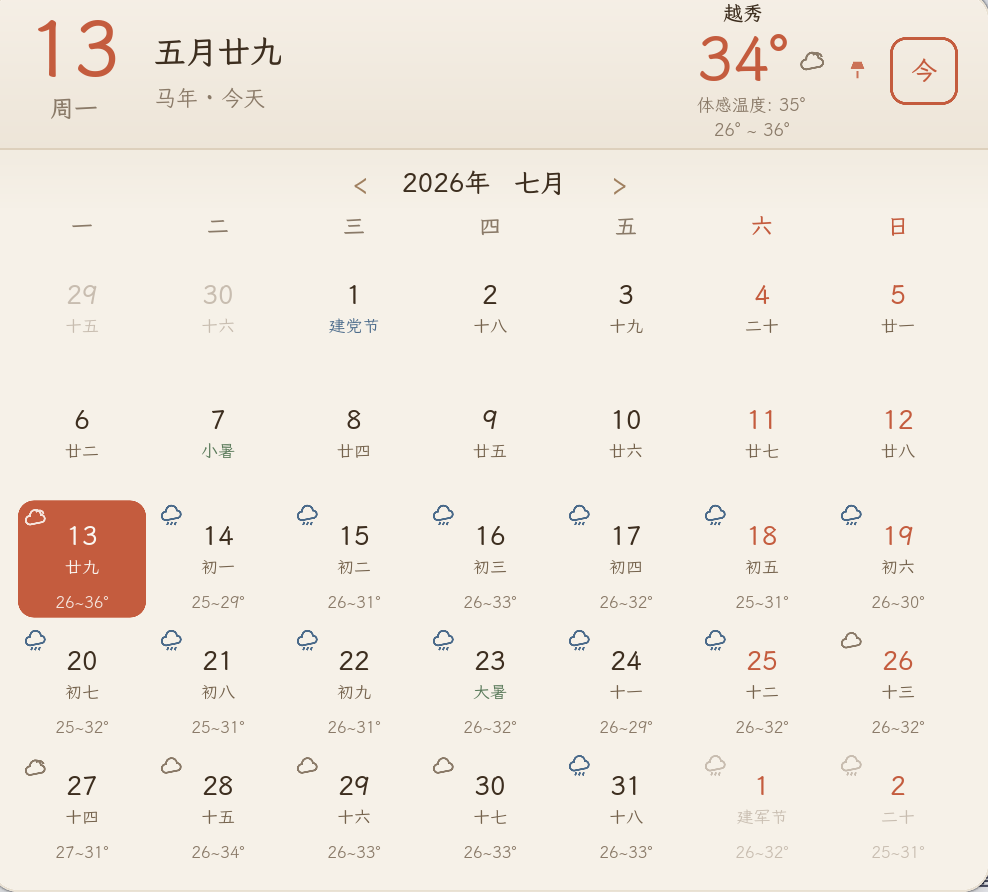
Task: Click the 26~30° forecast on July 19
Action: pyautogui.click(x=898, y=602)
